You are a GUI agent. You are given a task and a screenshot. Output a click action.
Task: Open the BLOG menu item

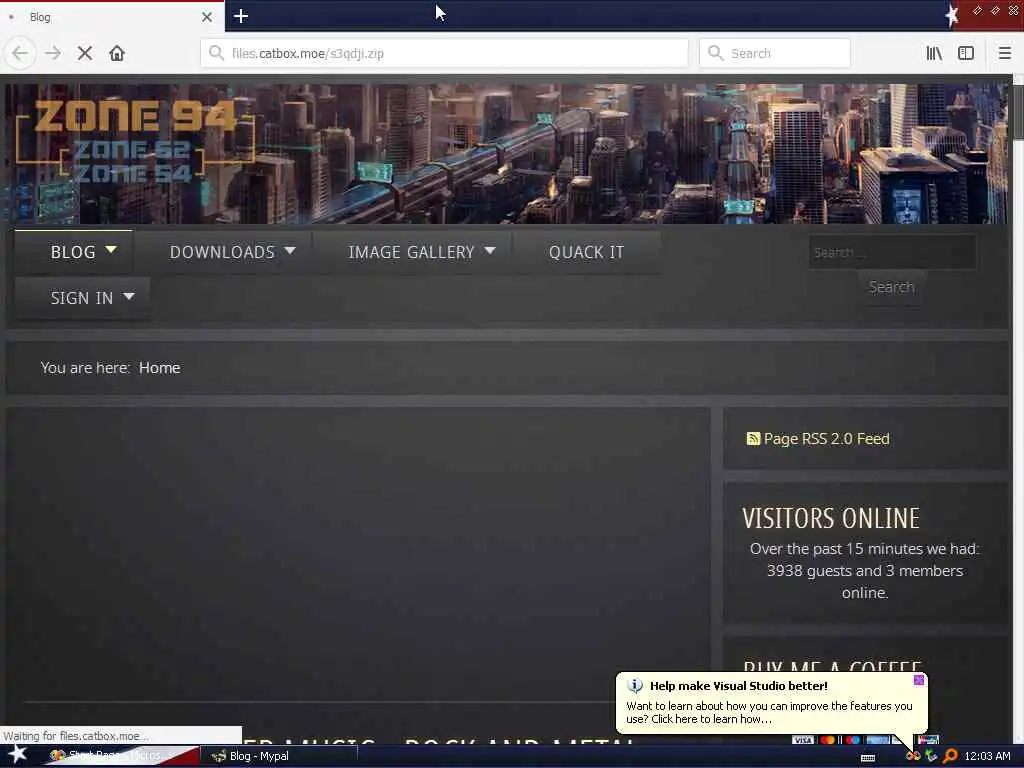pos(73,252)
